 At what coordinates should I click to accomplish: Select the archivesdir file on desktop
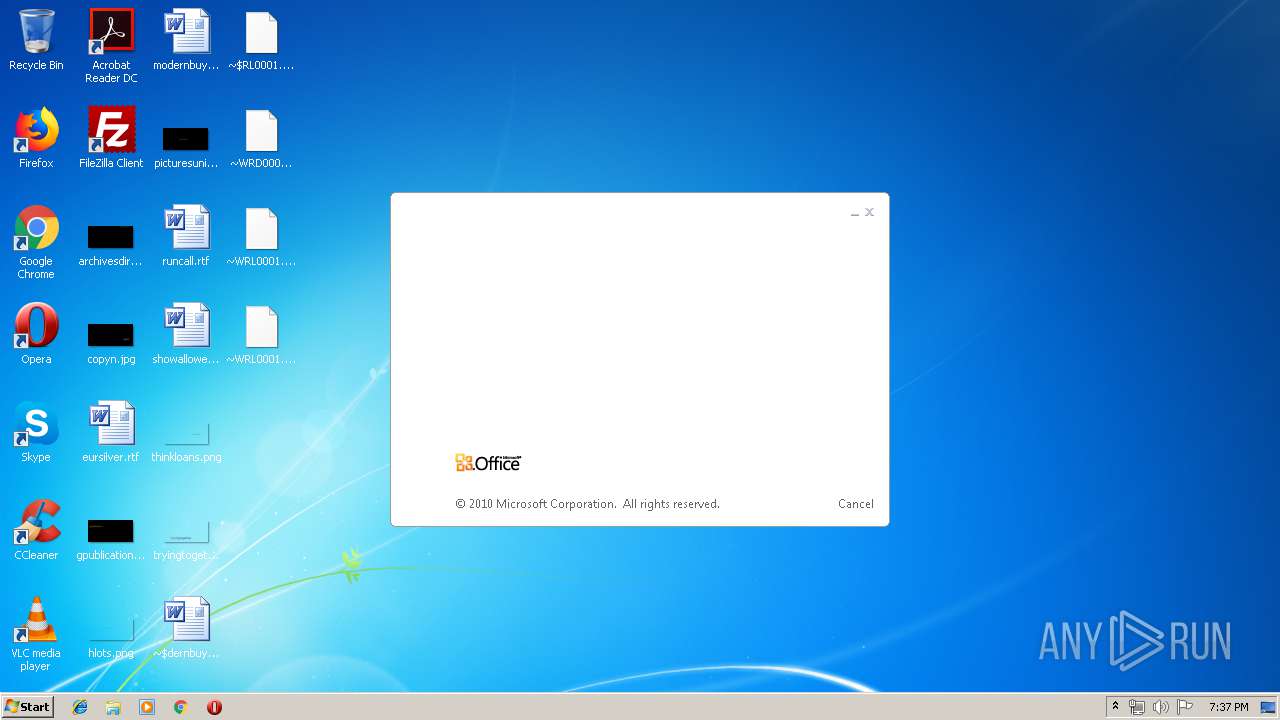[111, 246]
